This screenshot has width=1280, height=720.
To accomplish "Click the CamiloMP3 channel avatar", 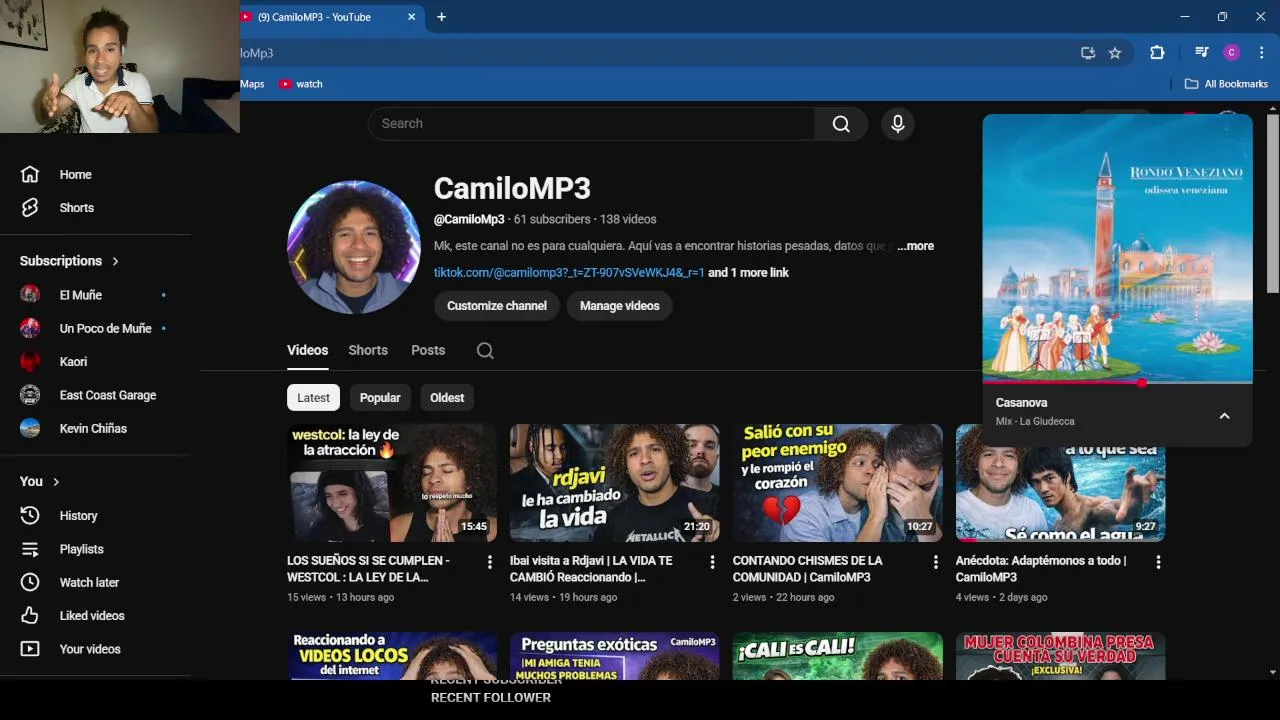I will point(354,248).
